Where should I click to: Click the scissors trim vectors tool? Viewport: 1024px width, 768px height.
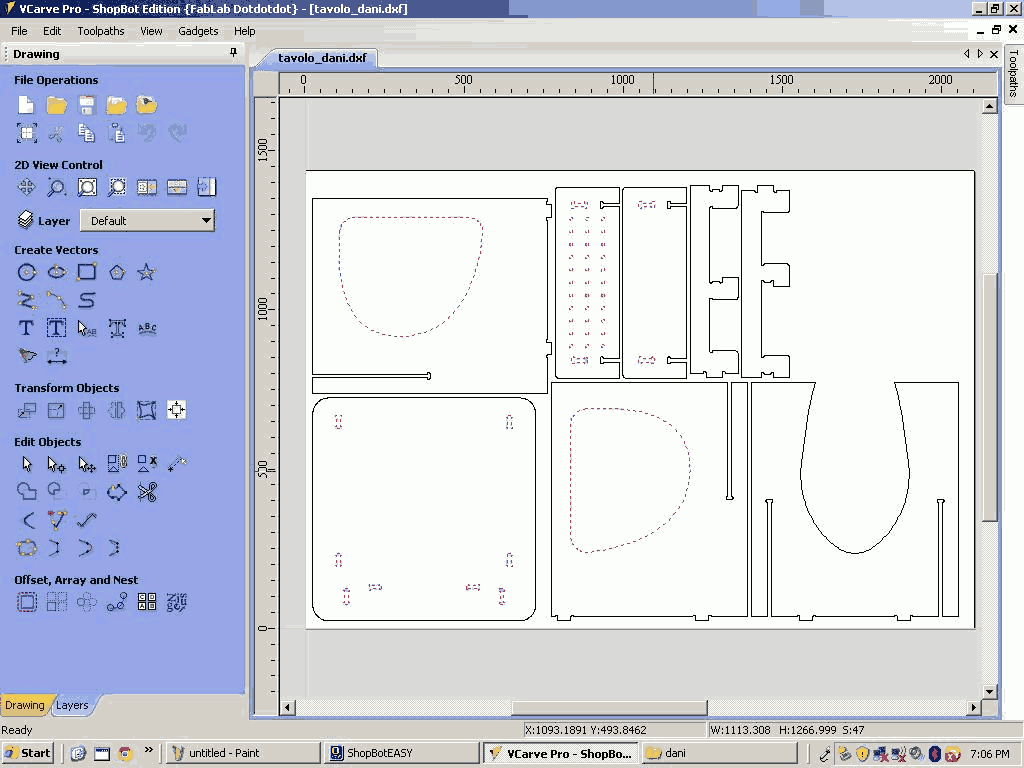147,492
